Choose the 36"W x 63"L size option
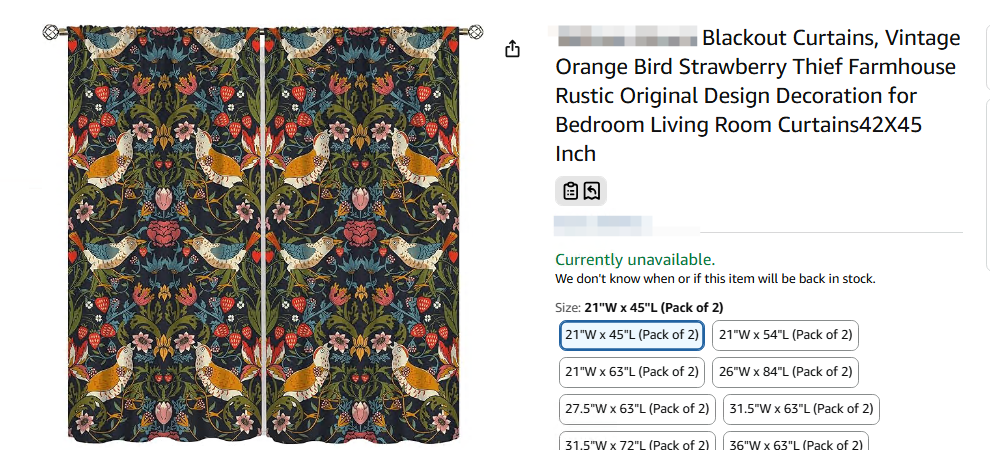Screen dimensions: 990x450 pos(797,442)
